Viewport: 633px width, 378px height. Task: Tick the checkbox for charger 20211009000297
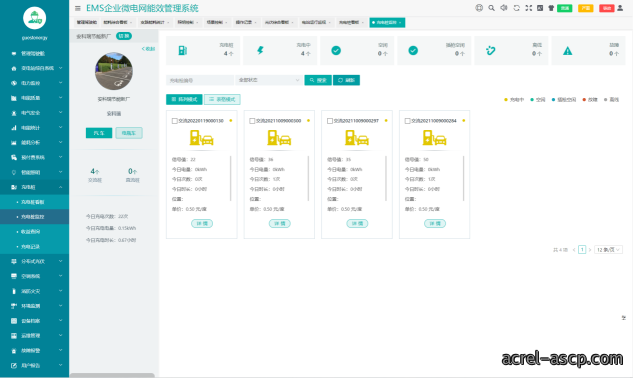pos(330,121)
